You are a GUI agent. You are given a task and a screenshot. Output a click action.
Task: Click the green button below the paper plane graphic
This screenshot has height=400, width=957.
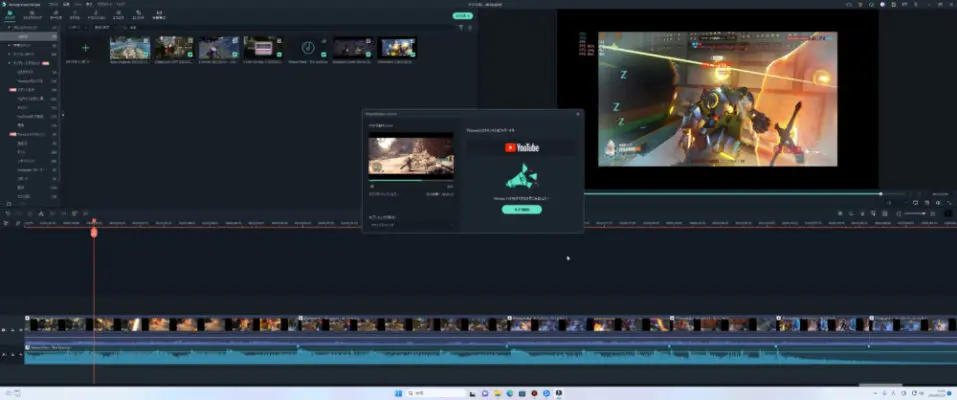pyautogui.click(x=522, y=209)
